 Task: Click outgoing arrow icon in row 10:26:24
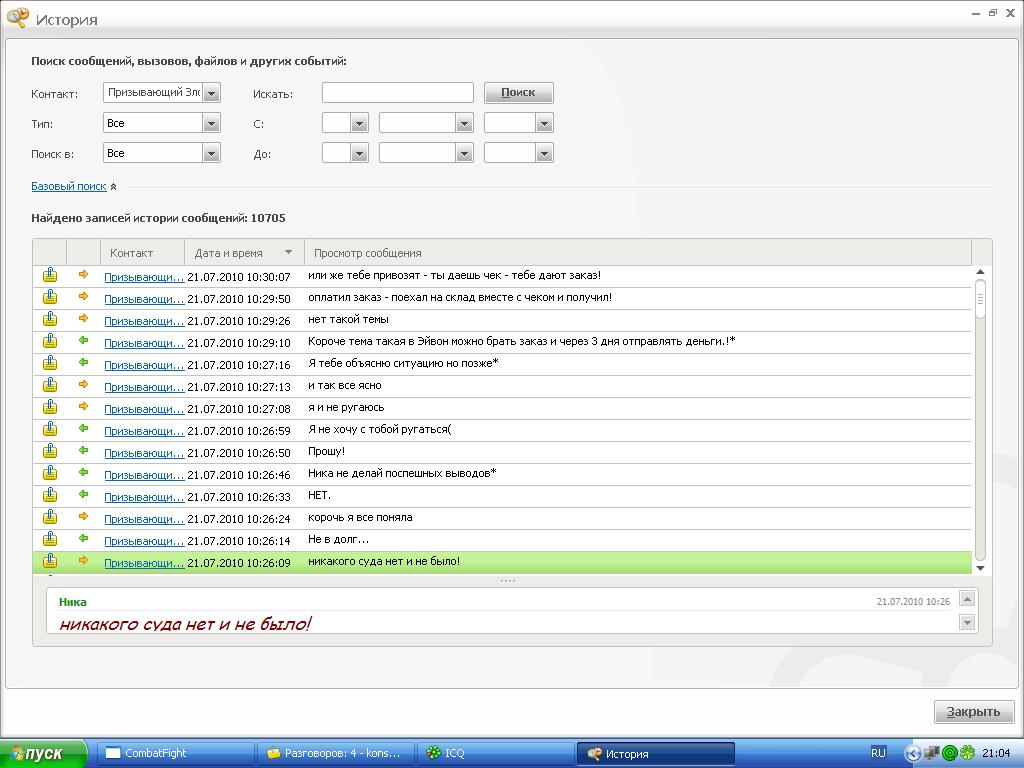83,517
